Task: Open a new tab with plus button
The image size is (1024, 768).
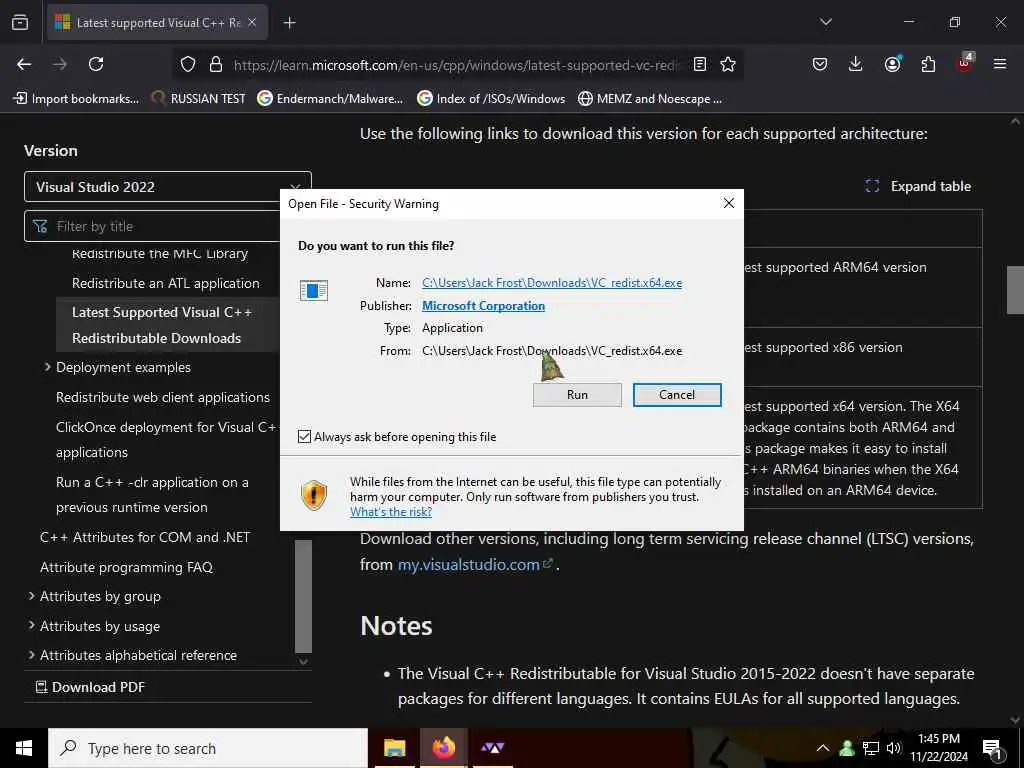Action: pyautogui.click(x=290, y=23)
